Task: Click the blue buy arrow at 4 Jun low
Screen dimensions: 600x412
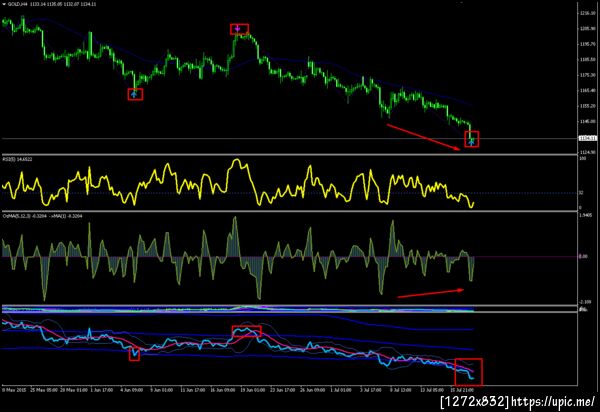Action: coord(134,93)
